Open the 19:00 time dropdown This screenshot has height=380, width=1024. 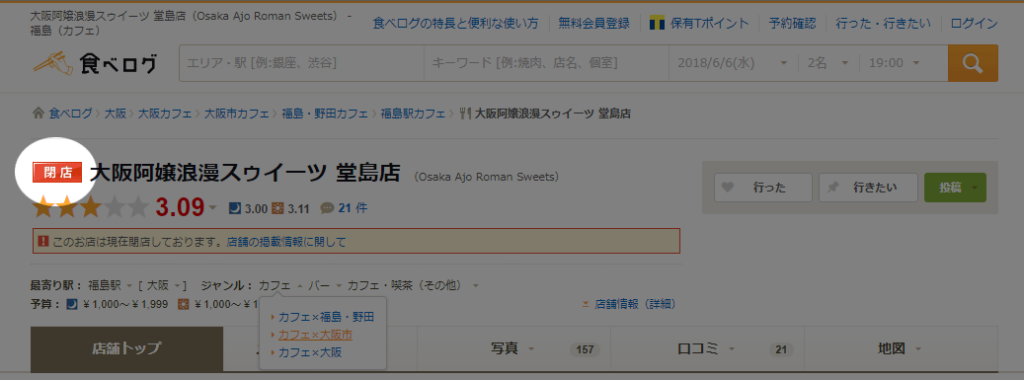point(894,63)
